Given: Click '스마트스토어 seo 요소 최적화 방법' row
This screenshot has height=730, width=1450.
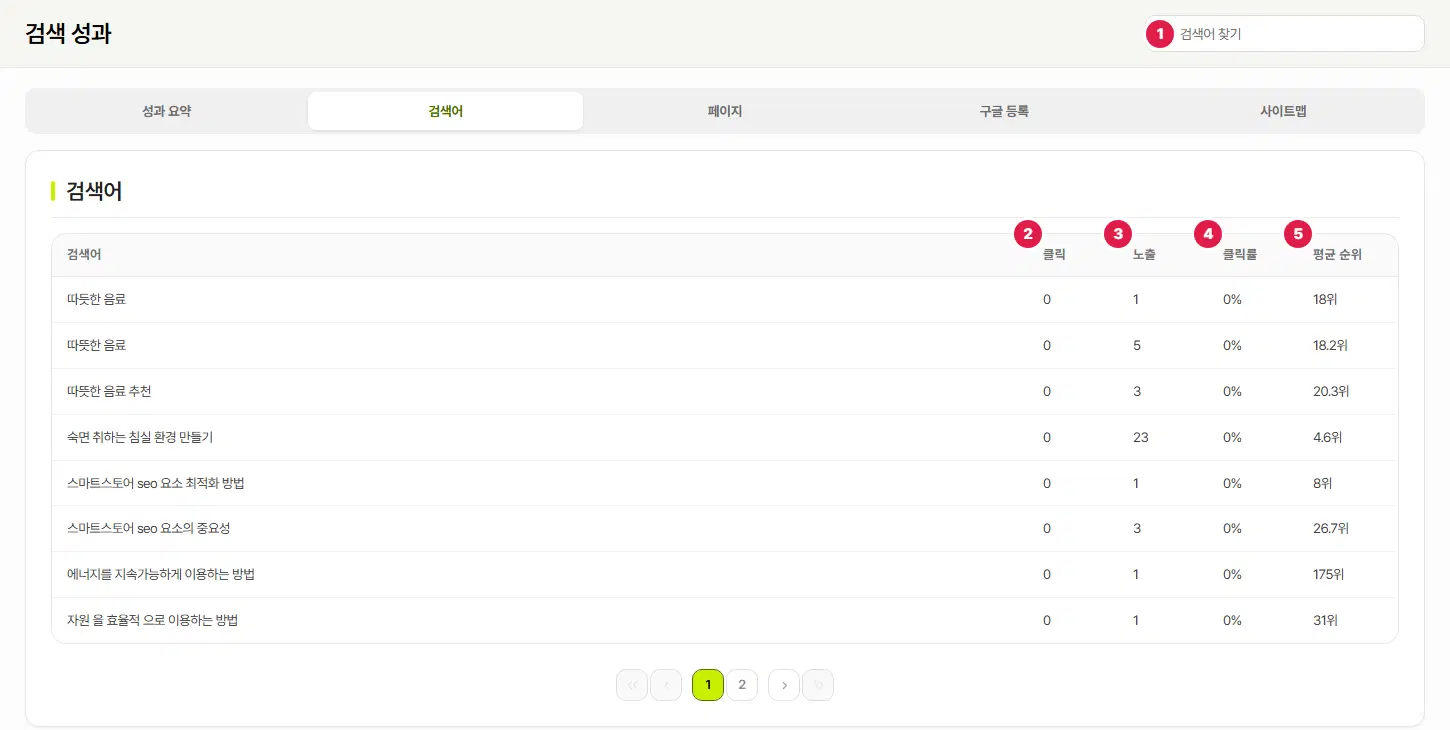Looking at the screenshot, I should 724,483.
